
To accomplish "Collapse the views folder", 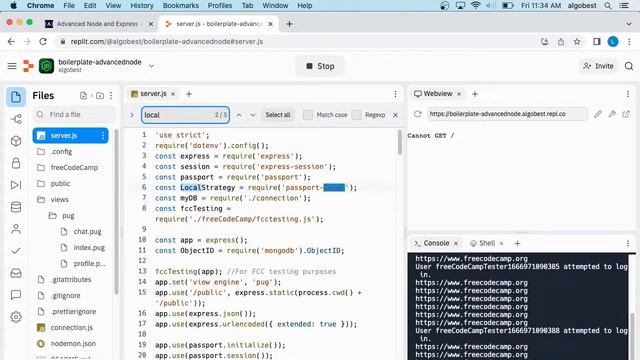I will pyautogui.click(x=59, y=200).
